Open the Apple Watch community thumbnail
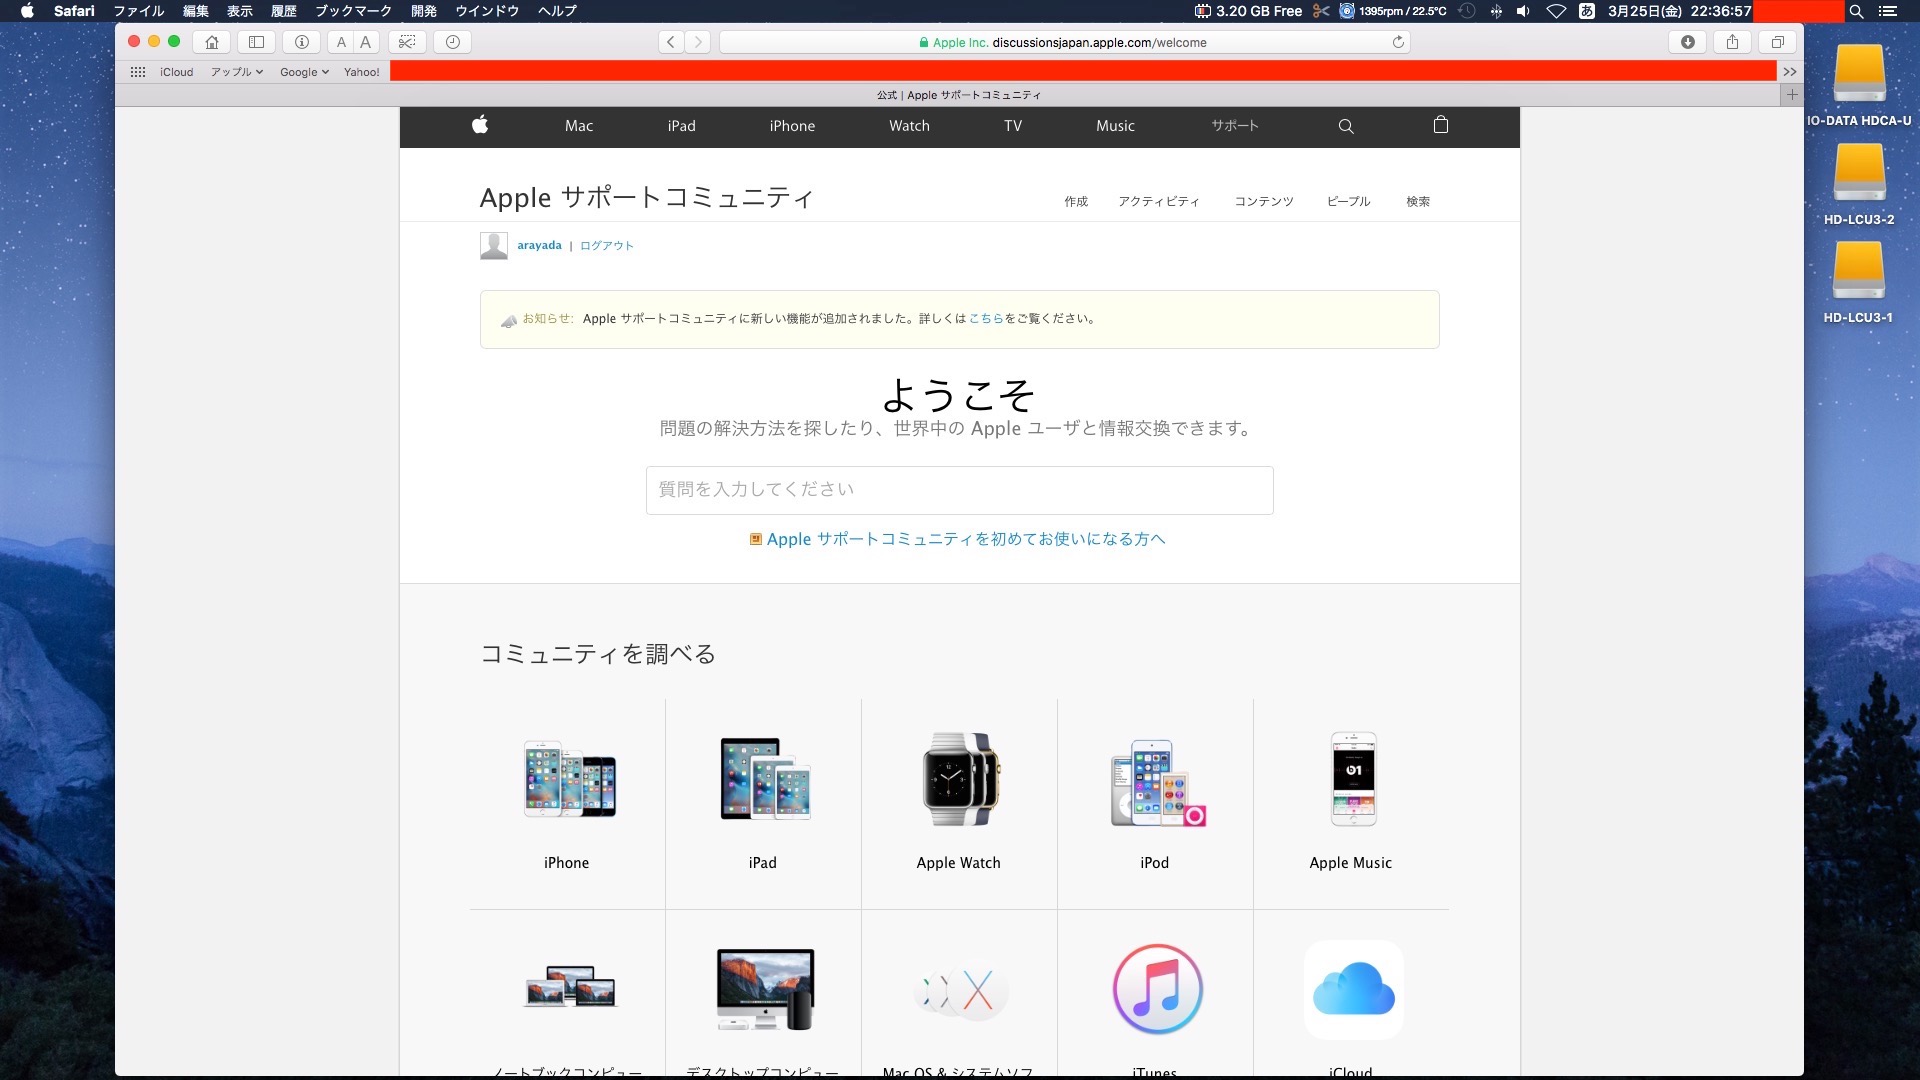This screenshot has height=1080, width=1920. point(959,780)
